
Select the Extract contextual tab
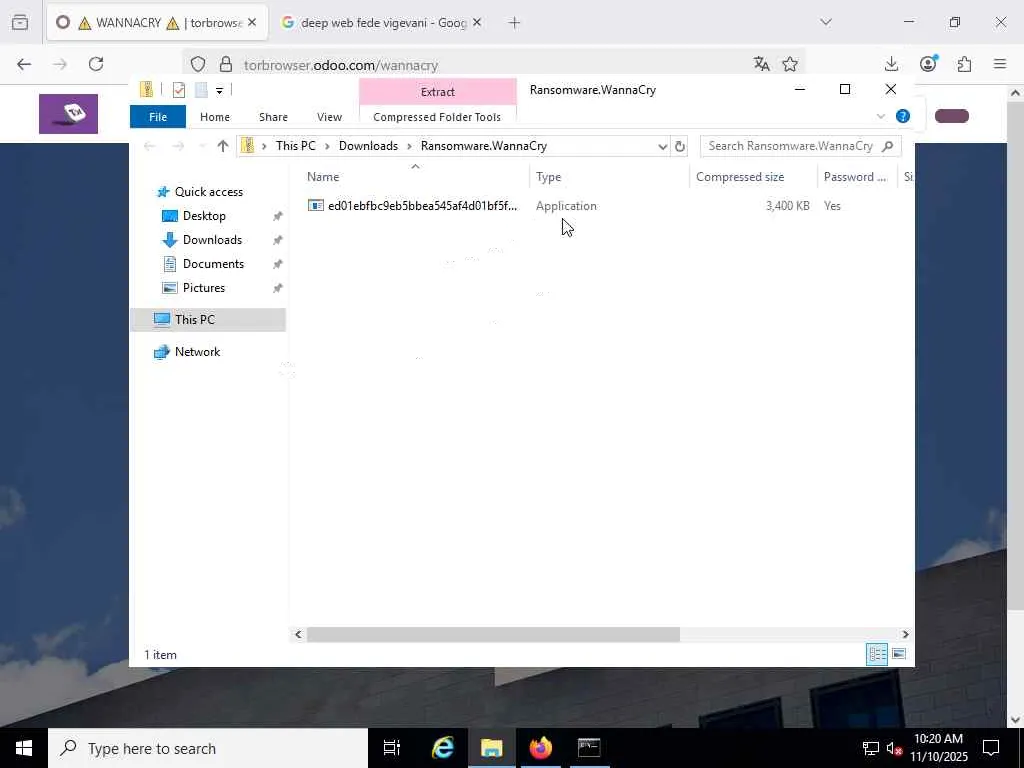pyautogui.click(x=438, y=92)
